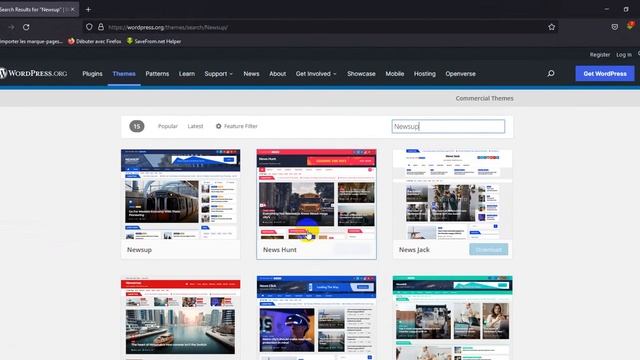The width and height of the screenshot is (640, 360).
Task: Click the theme search field containing Newsup
Action: (x=448, y=127)
